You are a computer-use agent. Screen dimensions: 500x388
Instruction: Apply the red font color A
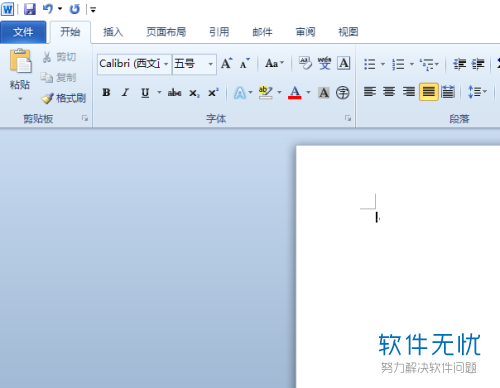[x=295, y=92]
